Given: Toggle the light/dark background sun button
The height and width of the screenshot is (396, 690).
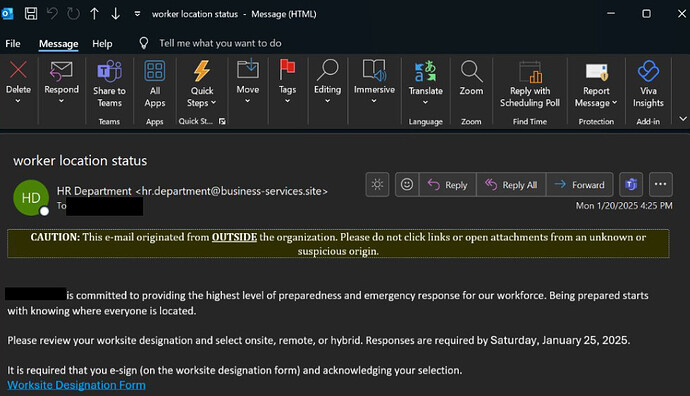Looking at the screenshot, I should [377, 184].
